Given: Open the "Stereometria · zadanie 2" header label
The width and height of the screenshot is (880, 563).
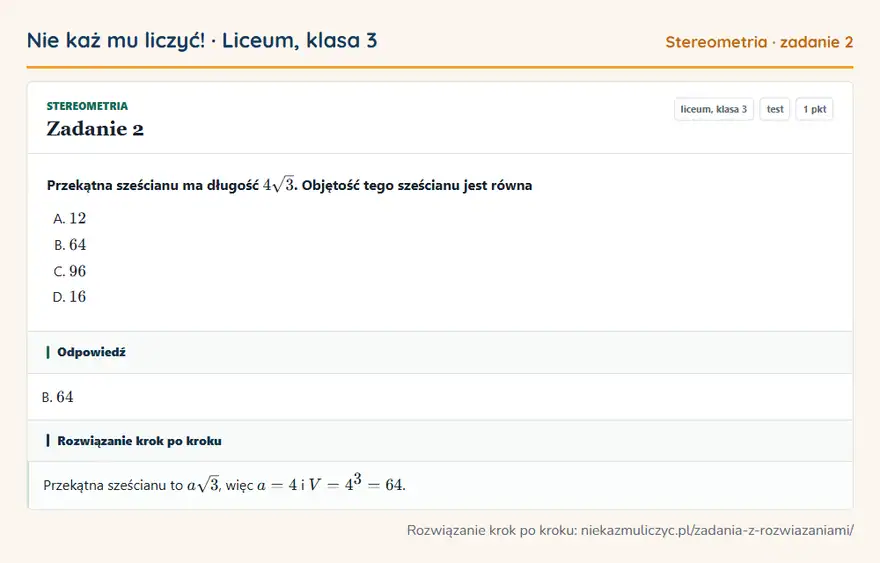Looking at the screenshot, I should pyautogui.click(x=759, y=42).
